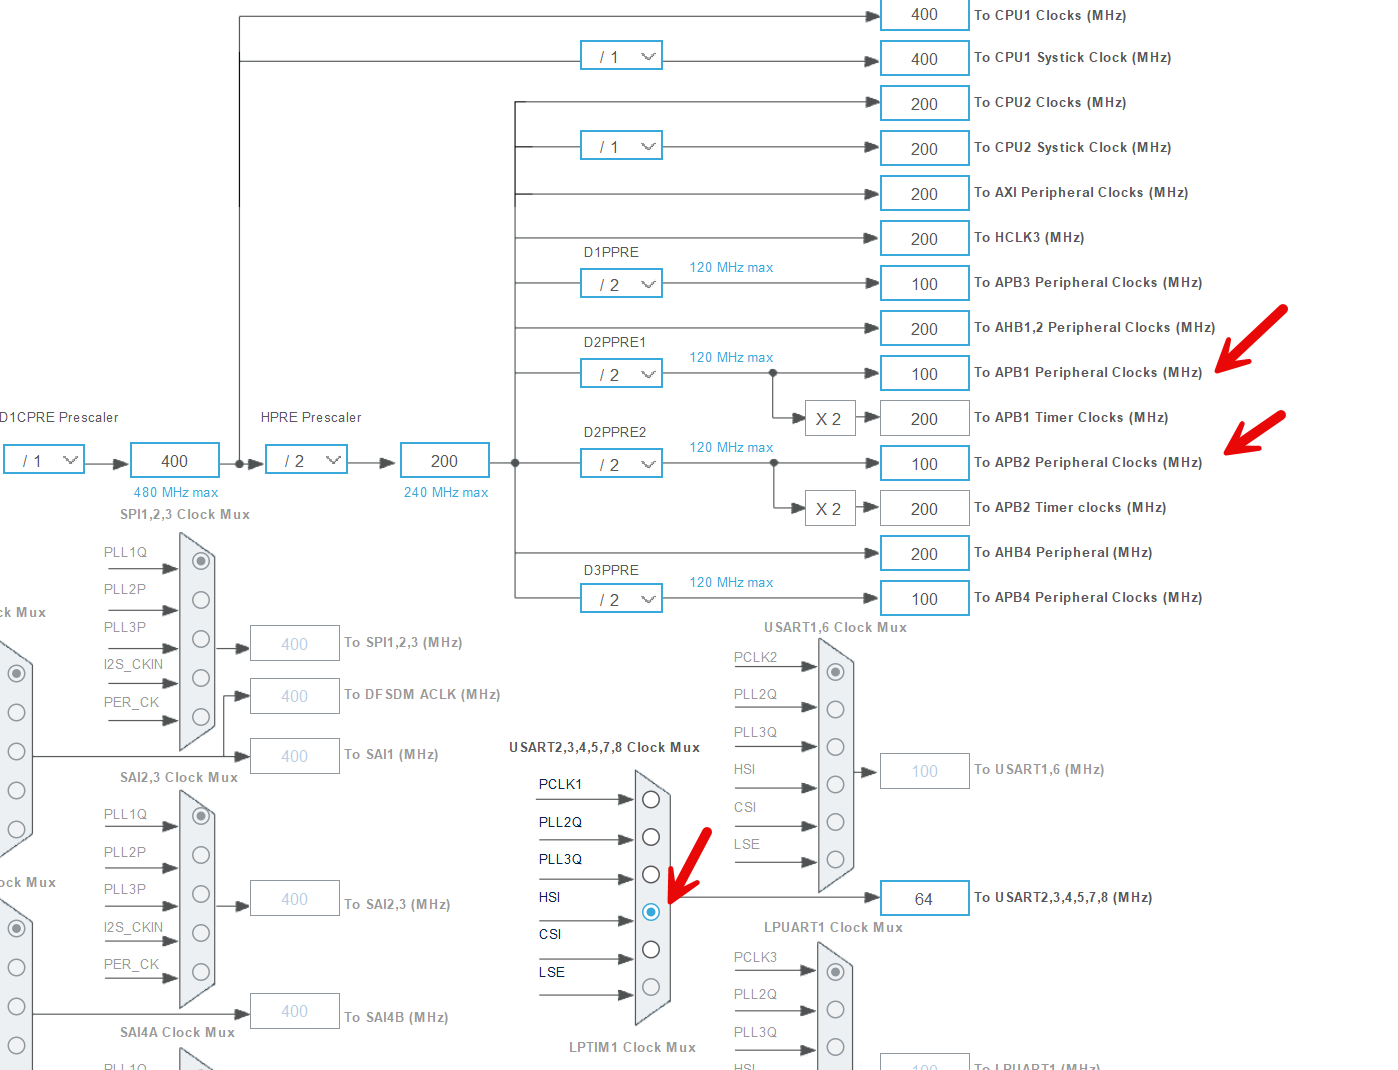
Task: Select PCLK3 in LPUART1 clock mux
Action: pyautogui.click(x=835, y=972)
